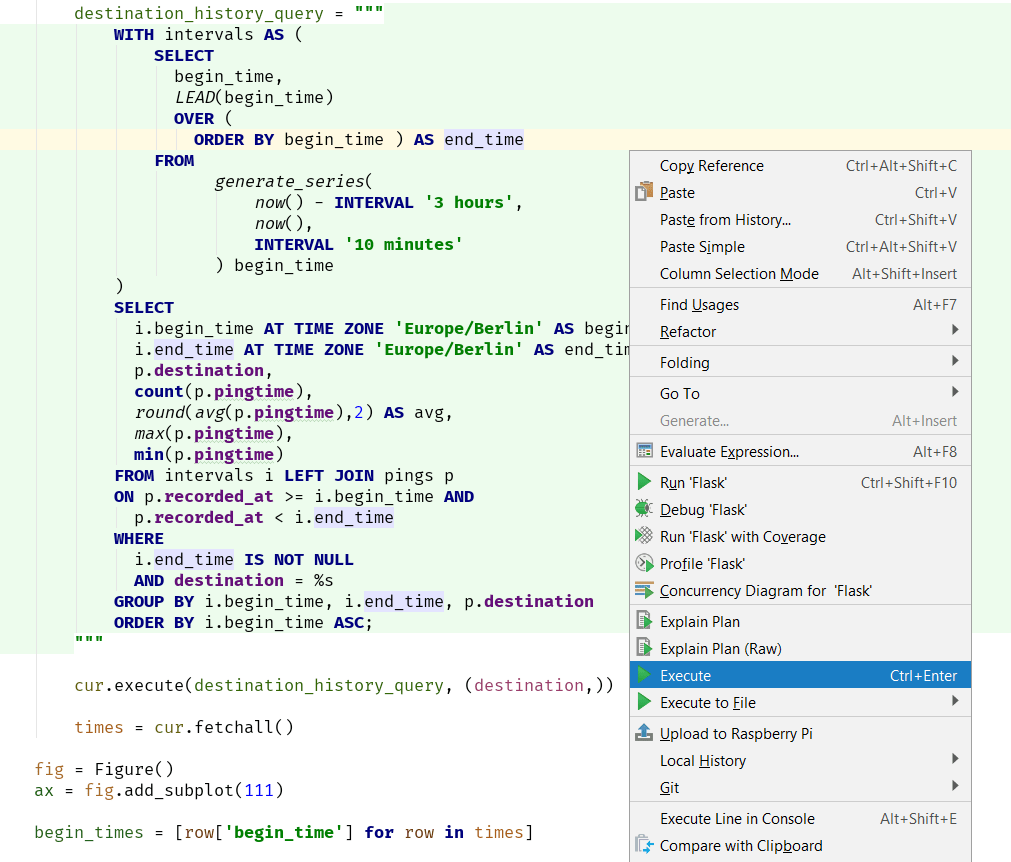Click the Profile 'Flask' icon
The image size is (1011, 862).
click(x=644, y=563)
